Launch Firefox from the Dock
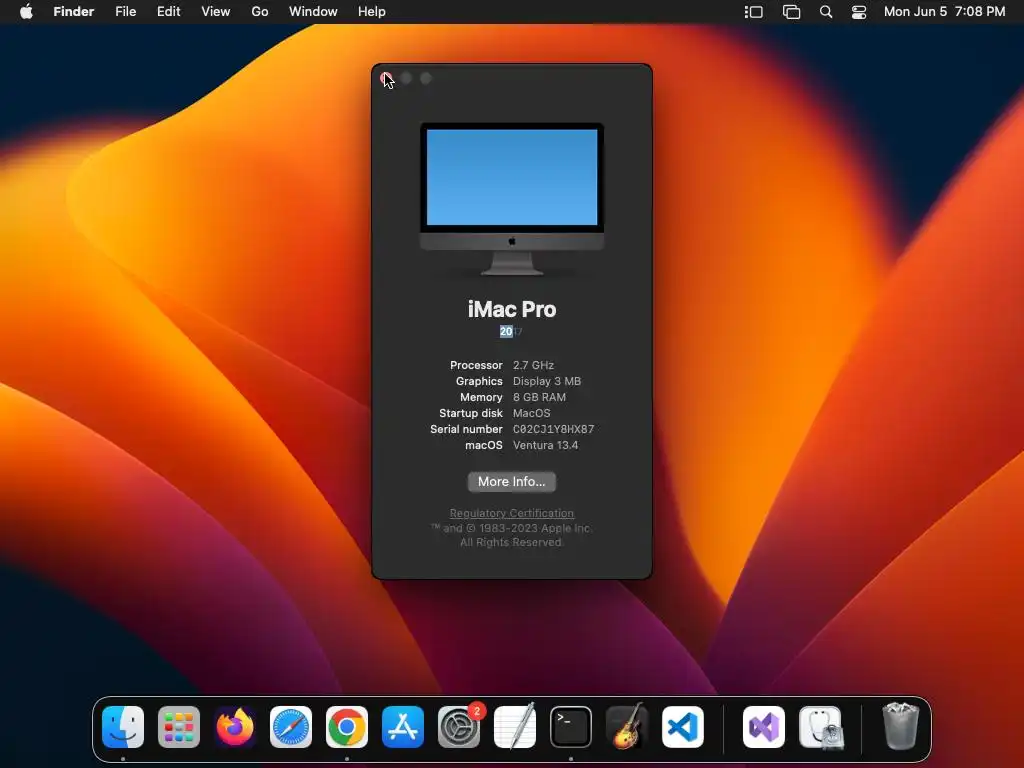 point(235,727)
